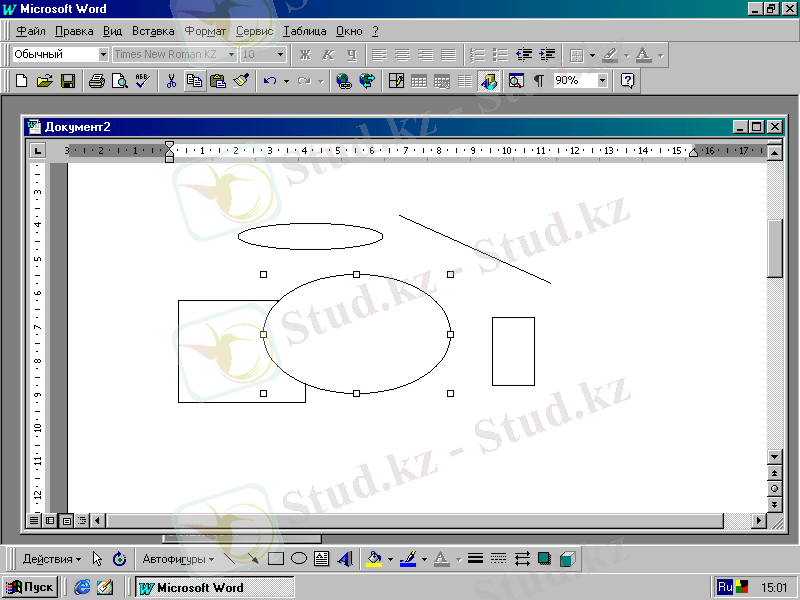
Task: Open the Web toolbar
Action: (x=367, y=81)
